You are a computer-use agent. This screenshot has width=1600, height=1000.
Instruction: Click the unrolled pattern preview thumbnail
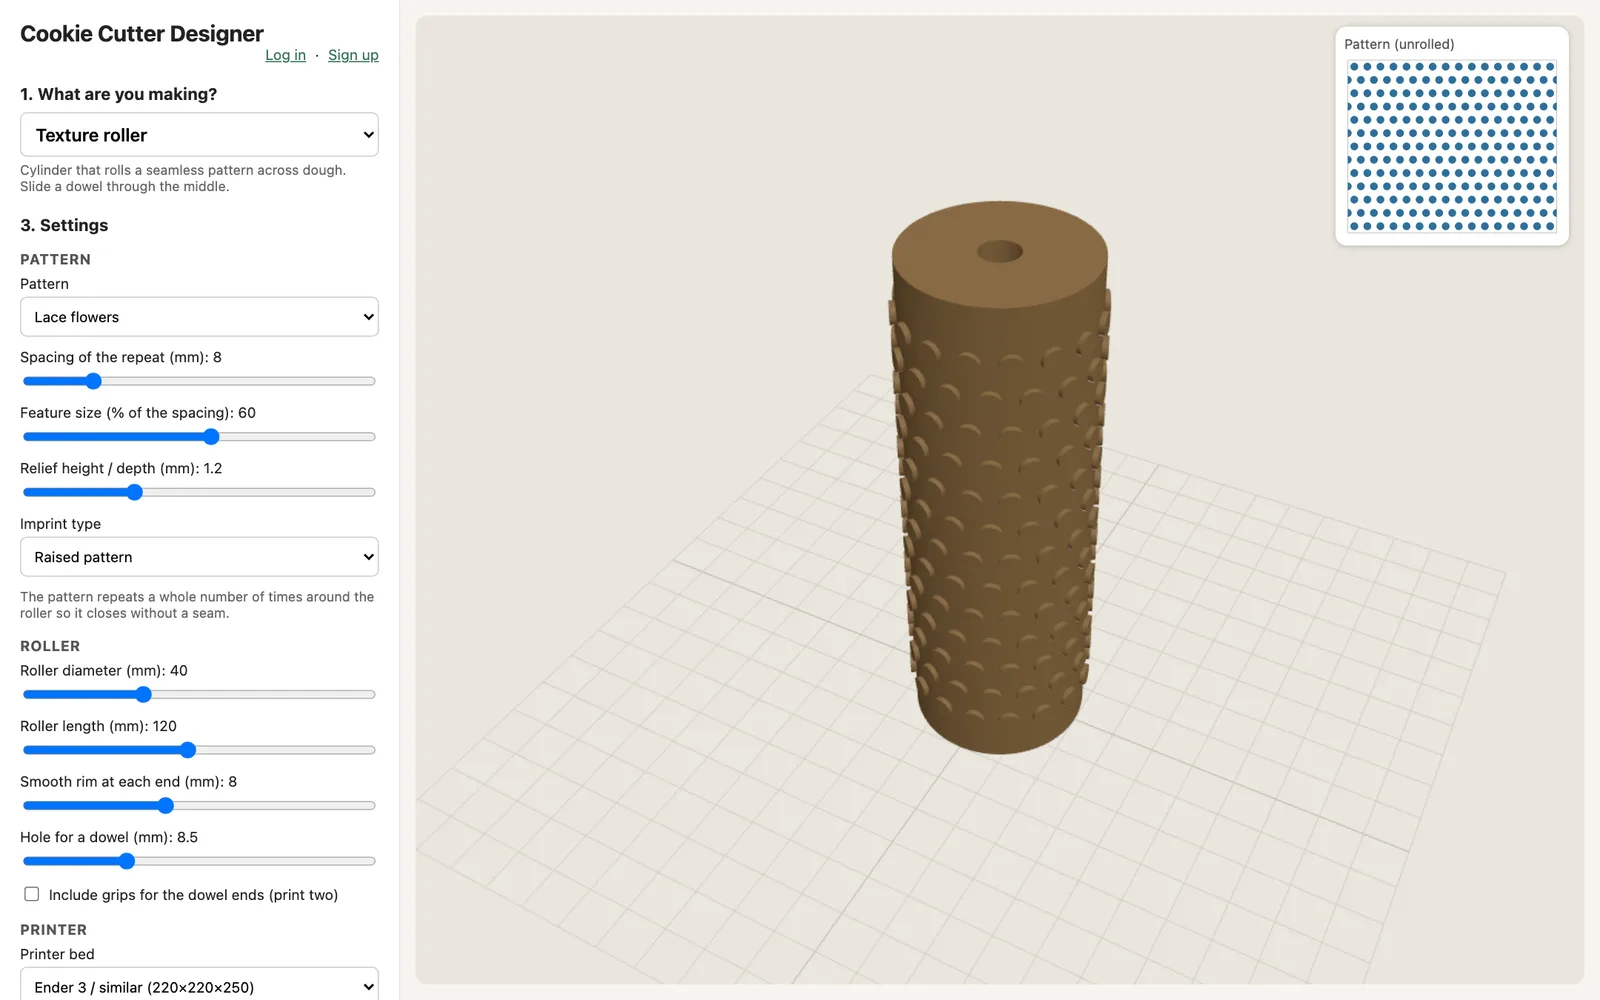[1452, 146]
